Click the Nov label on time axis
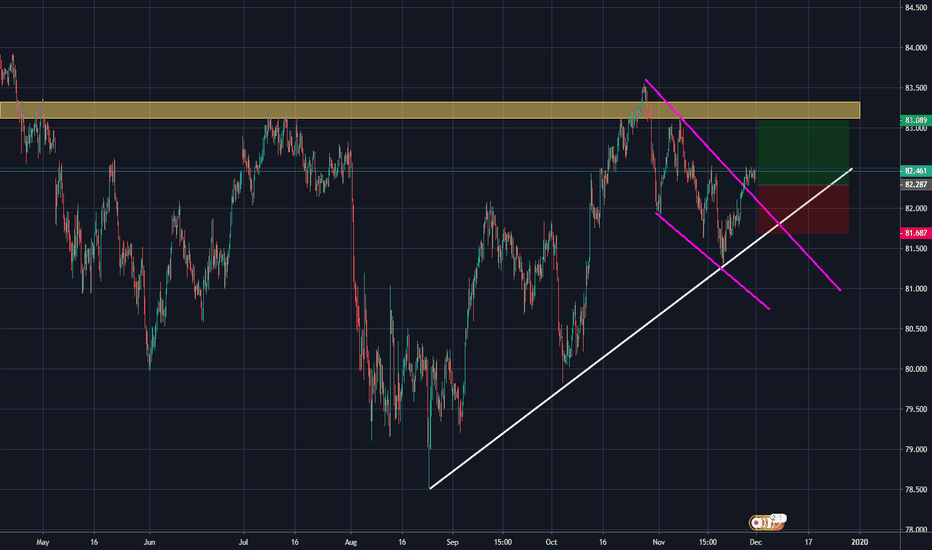Viewport: 932px width, 550px height. [657, 541]
